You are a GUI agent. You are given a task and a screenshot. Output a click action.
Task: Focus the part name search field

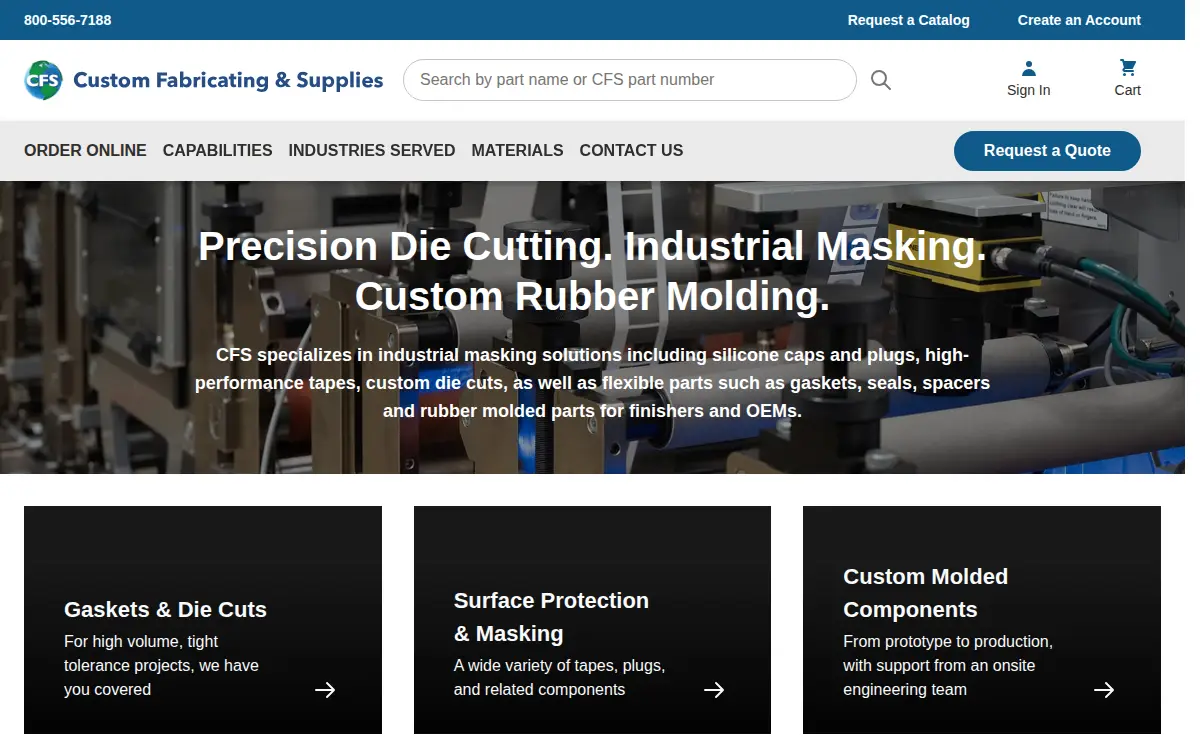coord(630,80)
